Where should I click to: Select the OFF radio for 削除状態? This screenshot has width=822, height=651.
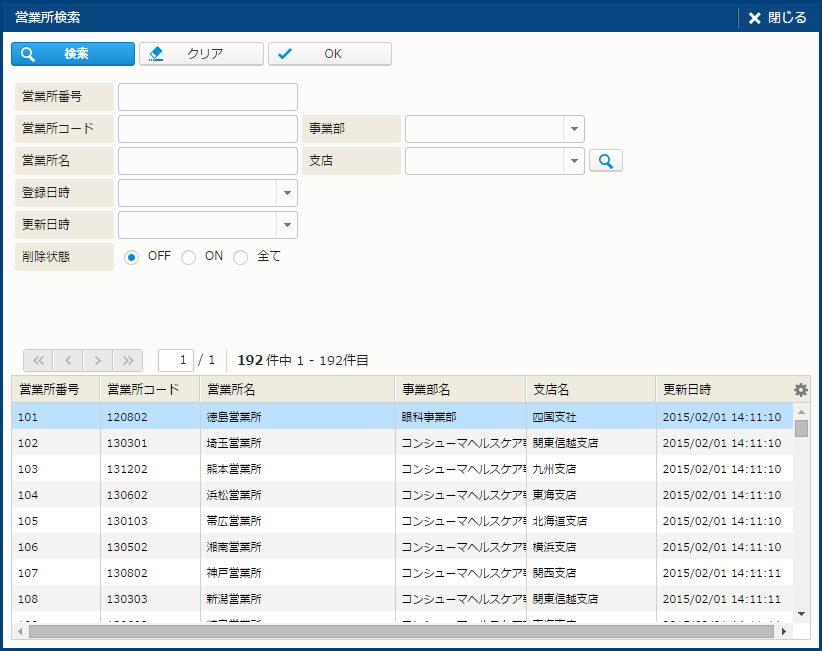coord(131,257)
